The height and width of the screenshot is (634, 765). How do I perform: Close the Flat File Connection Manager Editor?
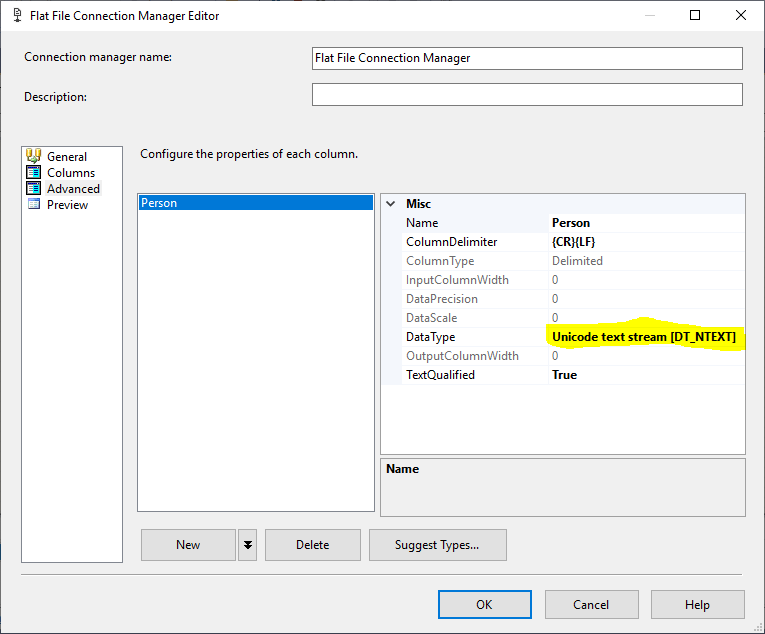point(741,15)
